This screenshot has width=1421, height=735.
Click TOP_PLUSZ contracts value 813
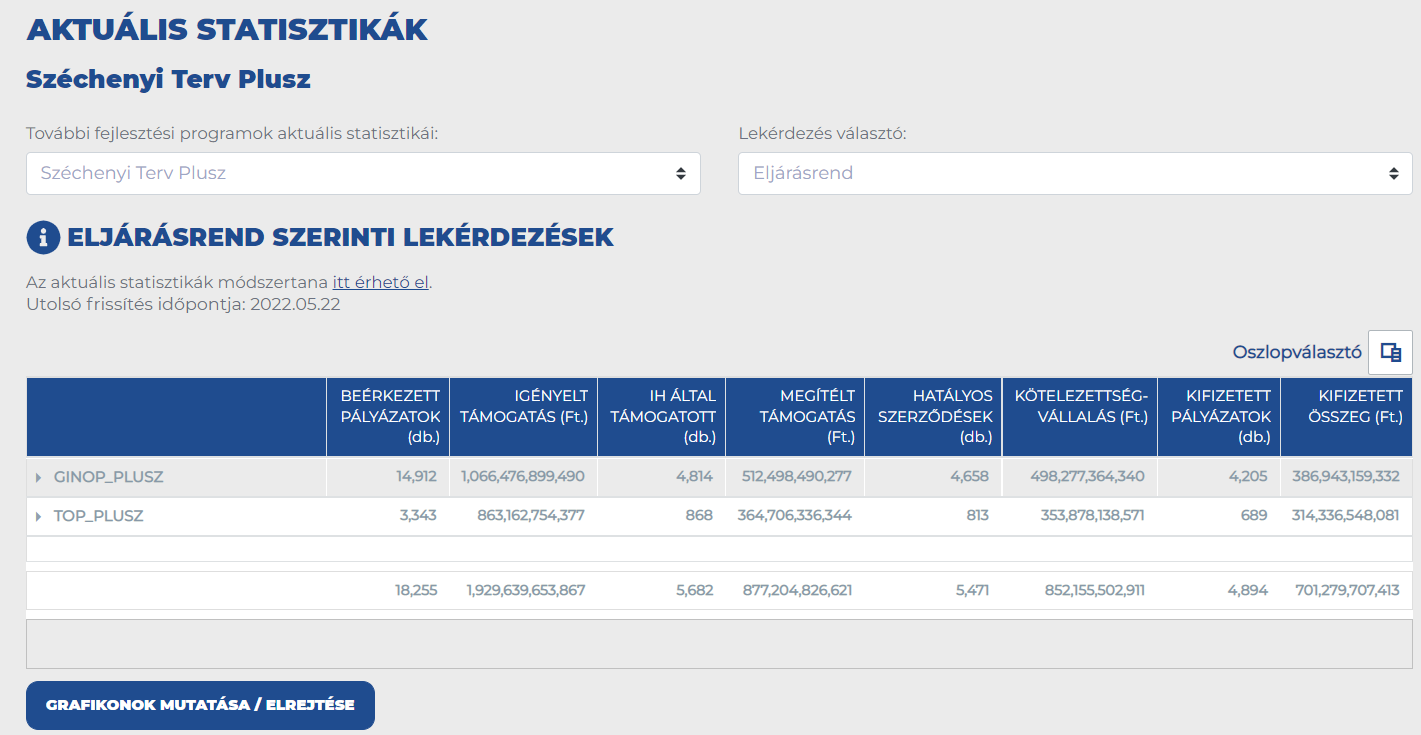tap(976, 516)
